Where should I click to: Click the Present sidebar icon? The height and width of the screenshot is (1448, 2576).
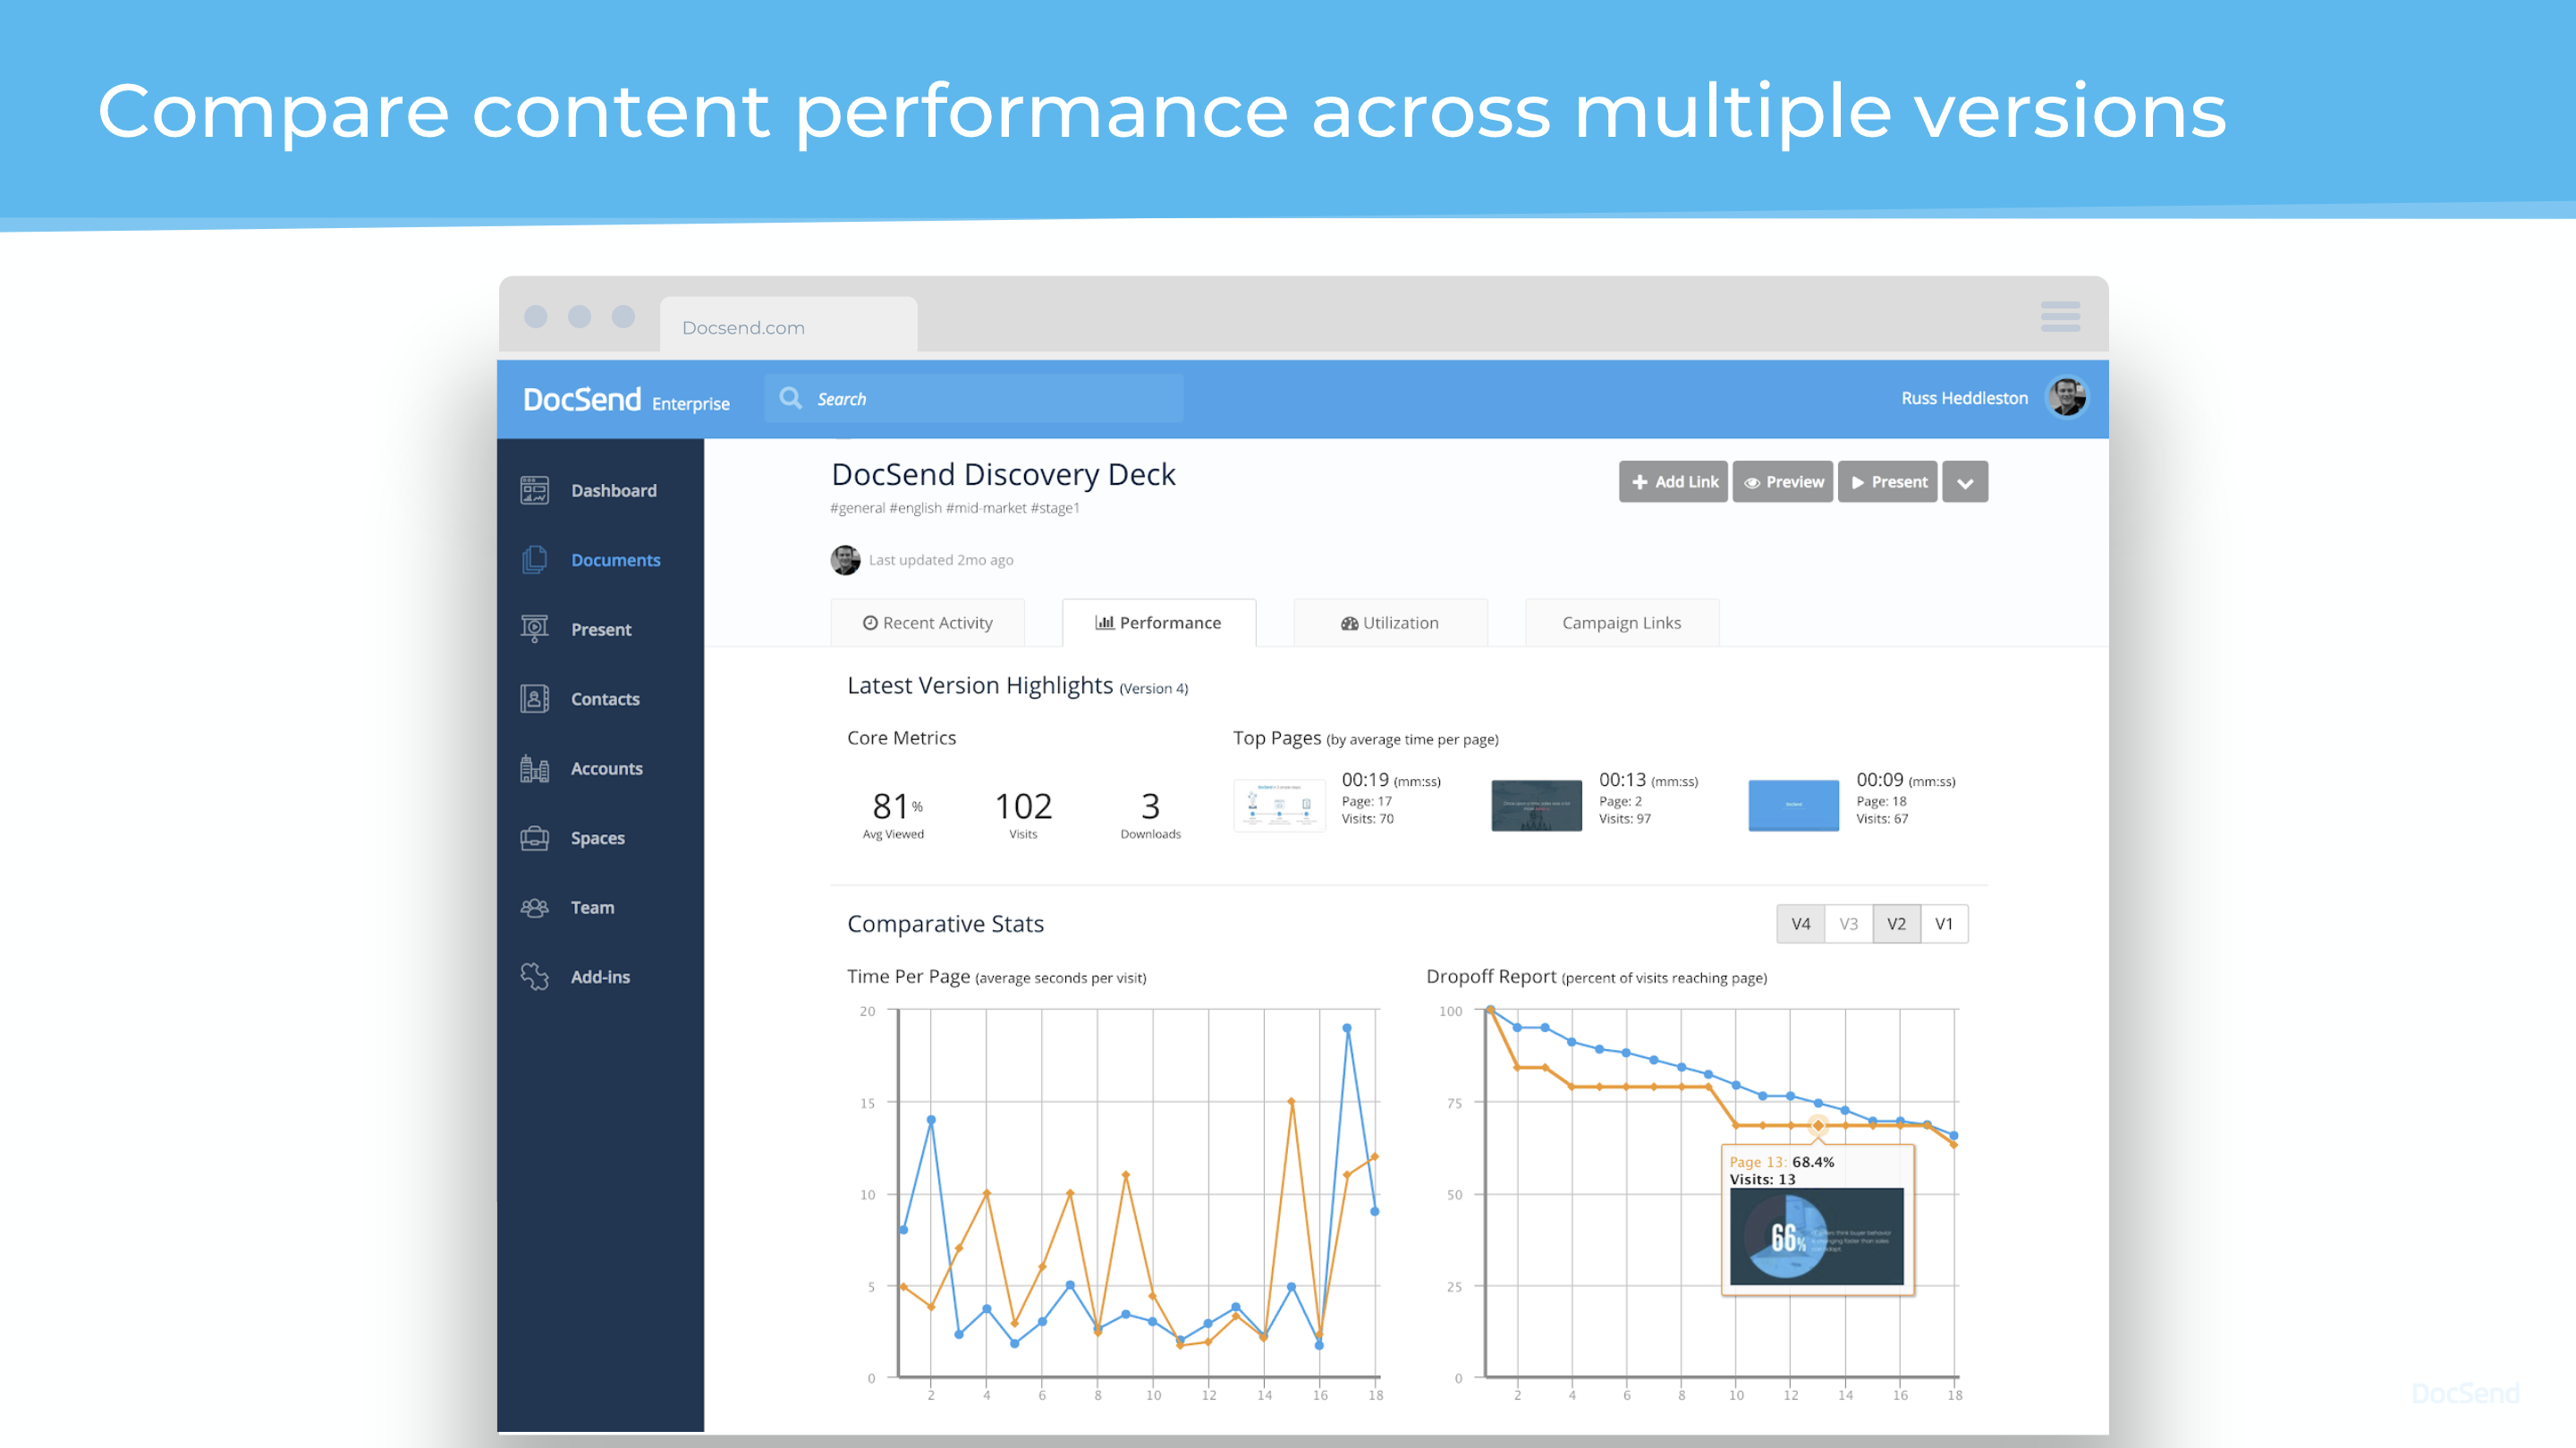coord(534,629)
